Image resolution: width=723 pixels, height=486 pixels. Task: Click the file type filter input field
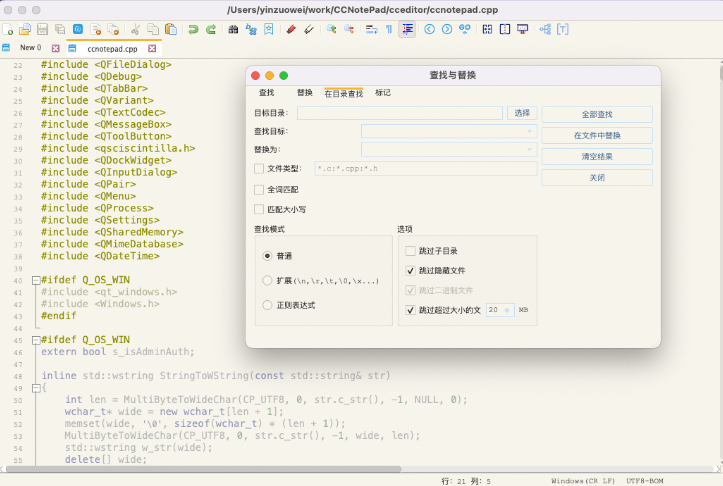(x=426, y=169)
